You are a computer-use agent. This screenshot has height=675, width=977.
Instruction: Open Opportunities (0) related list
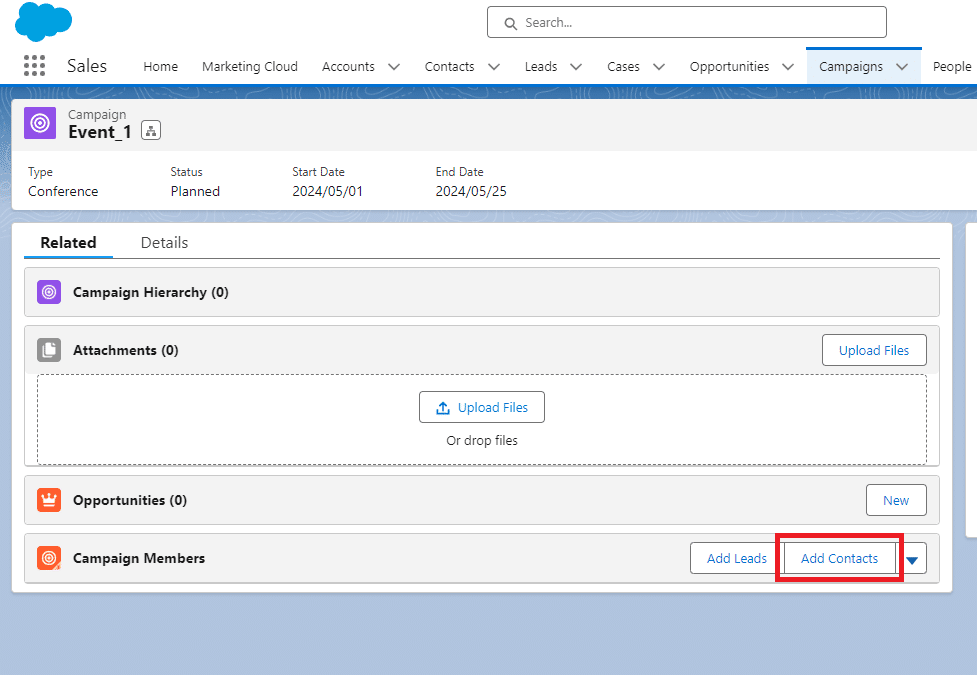[130, 500]
